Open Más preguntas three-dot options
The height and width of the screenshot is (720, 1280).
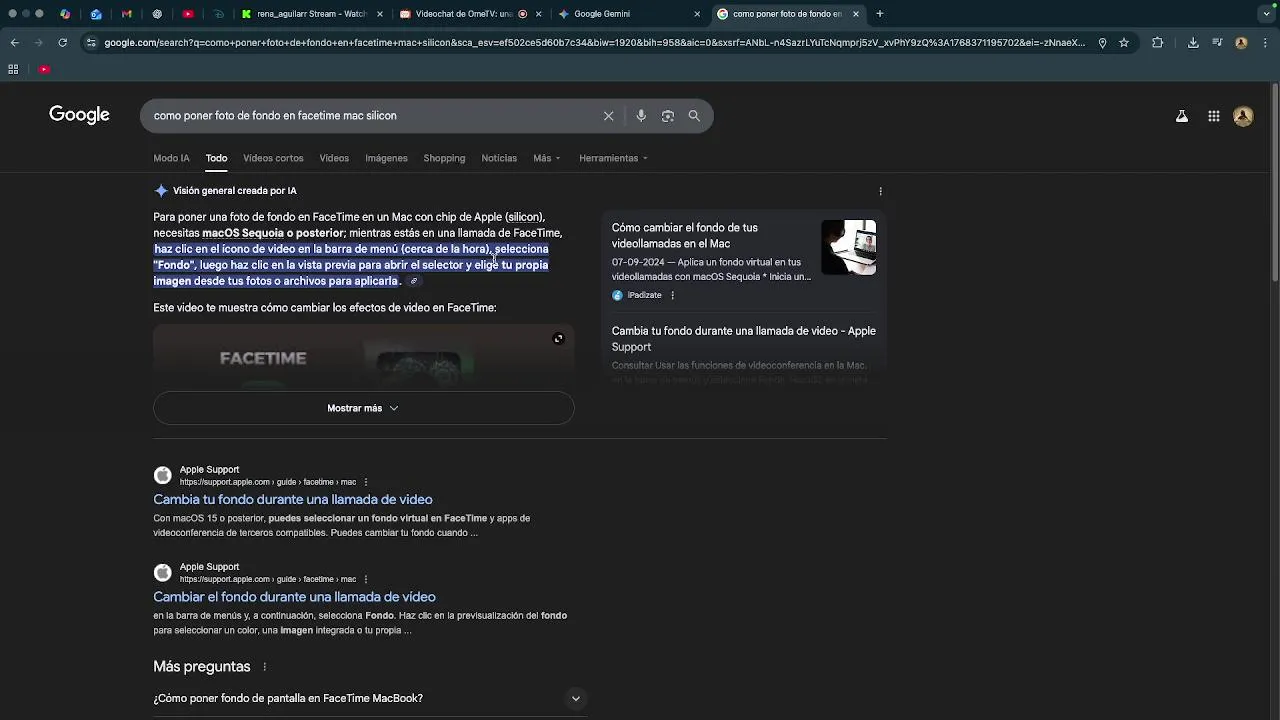pos(265,667)
